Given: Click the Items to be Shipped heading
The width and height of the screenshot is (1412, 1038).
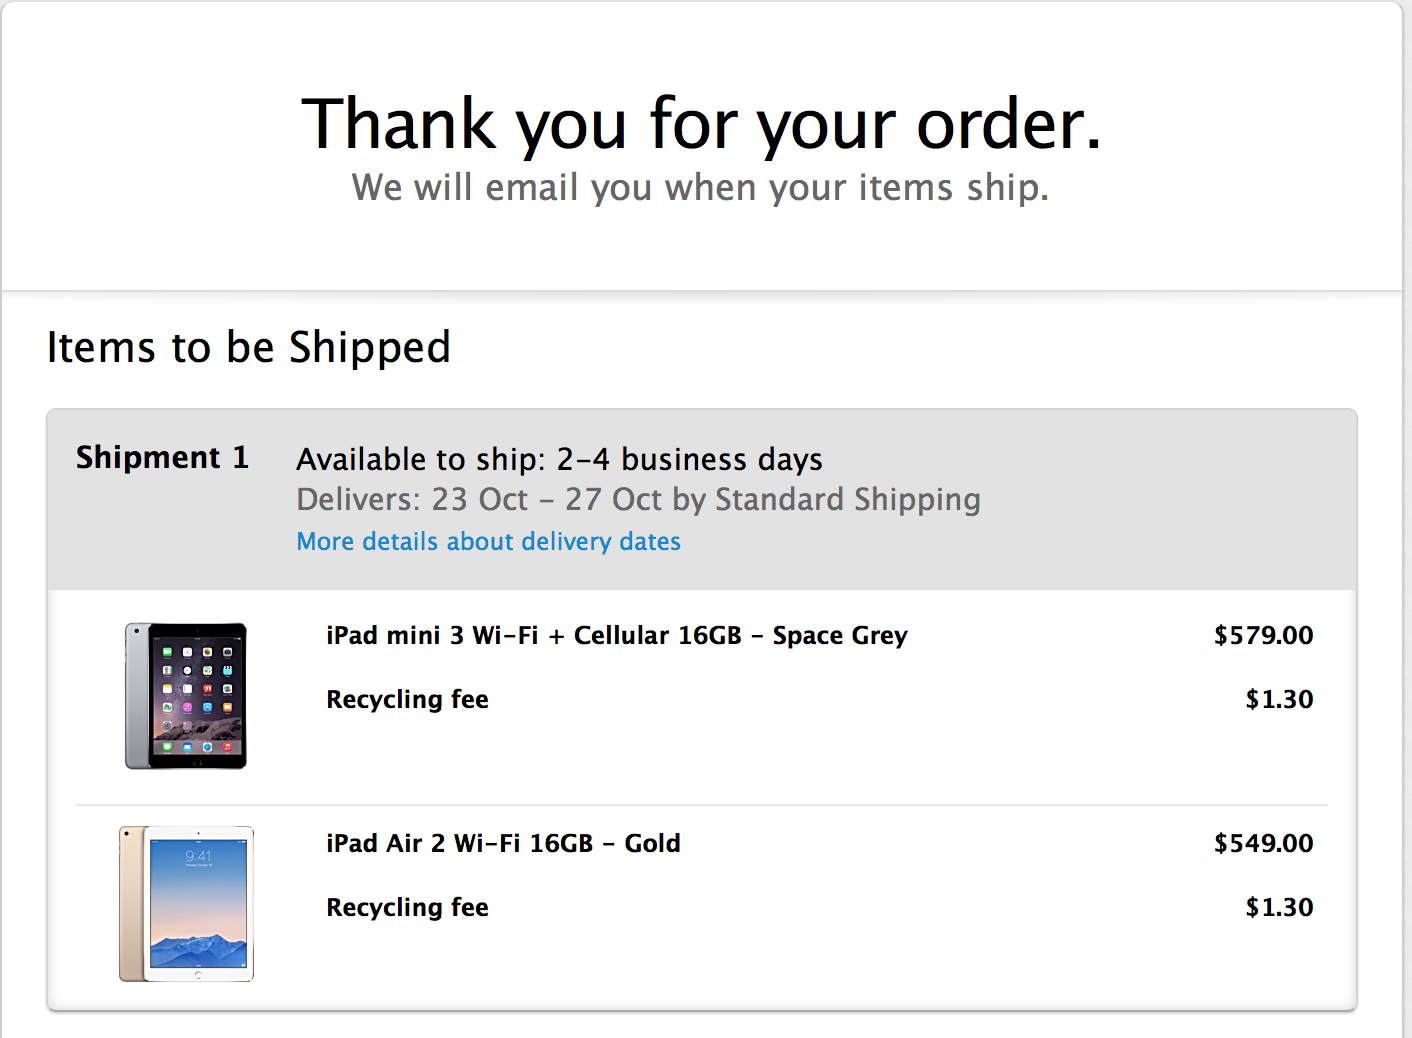Looking at the screenshot, I should (249, 348).
